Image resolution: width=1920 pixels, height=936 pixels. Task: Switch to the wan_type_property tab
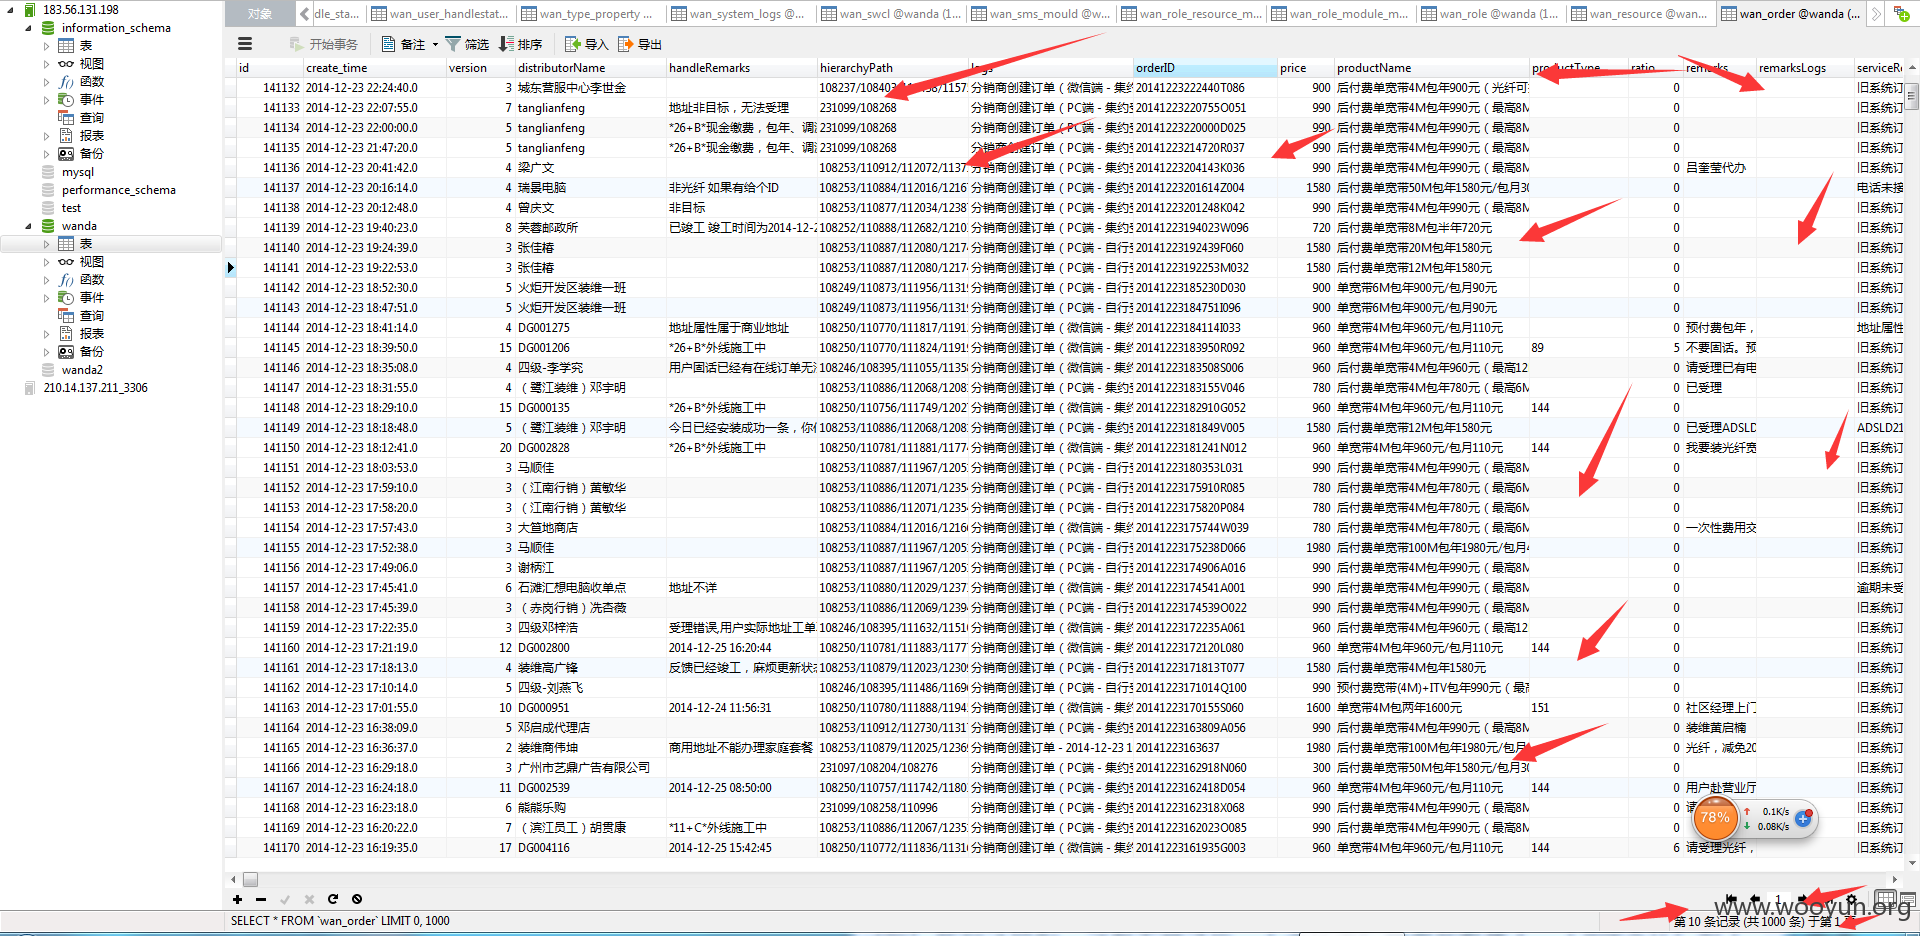[589, 14]
